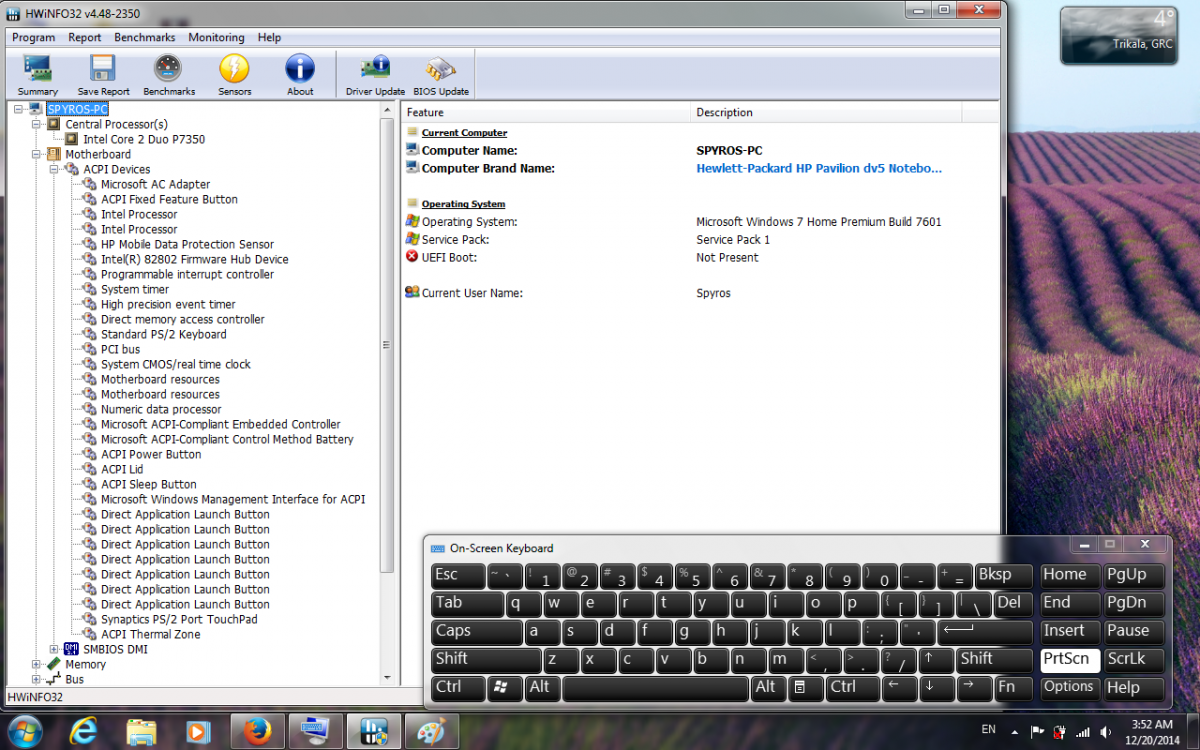The image size is (1200, 750).
Task: Click the Feature column header
Action: click(546, 112)
